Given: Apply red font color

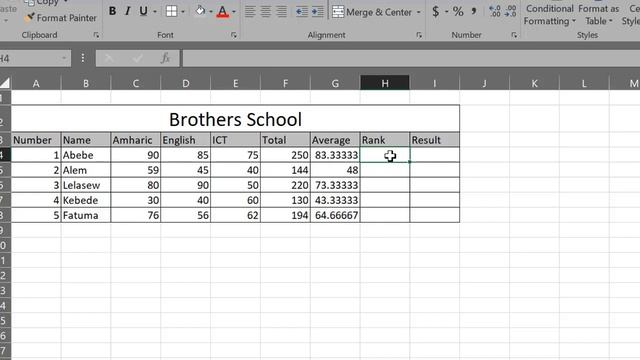Looking at the screenshot, I should pos(222,11).
